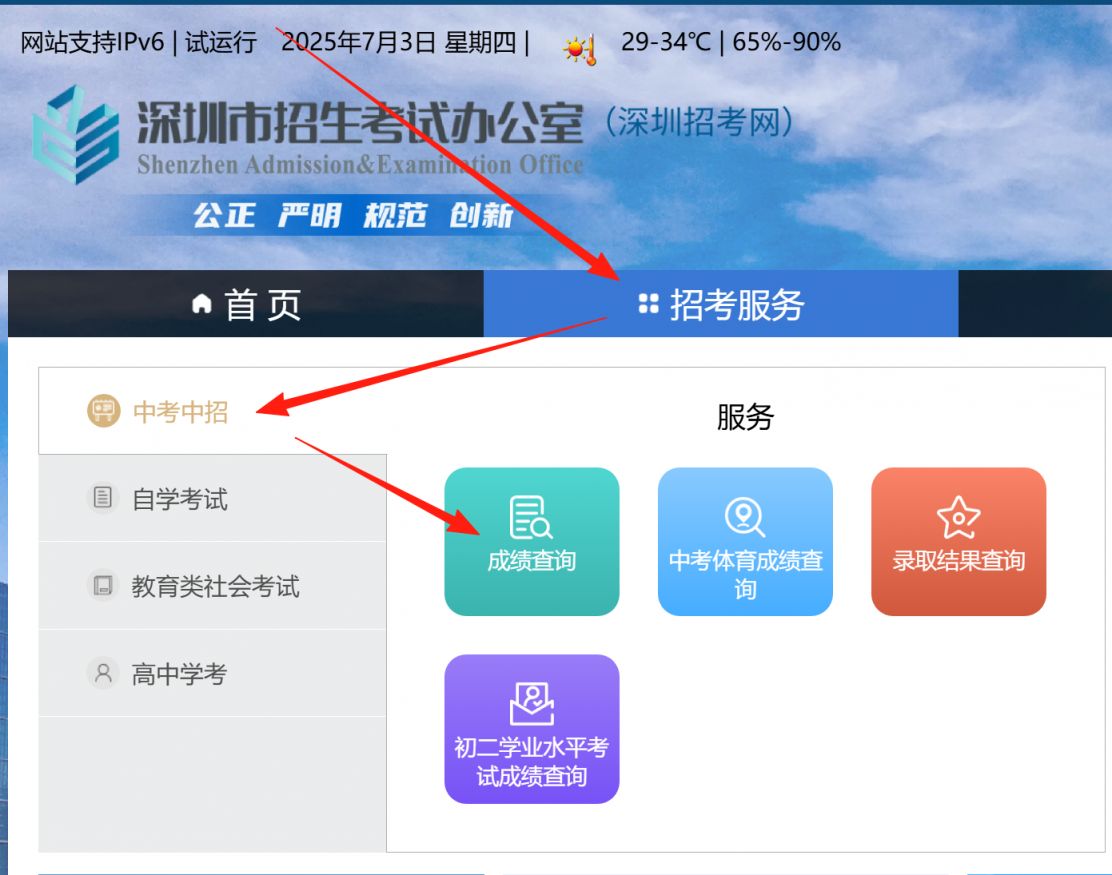
Task: Click the star icon in 录取结果查询
Action: (x=958, y=518)
